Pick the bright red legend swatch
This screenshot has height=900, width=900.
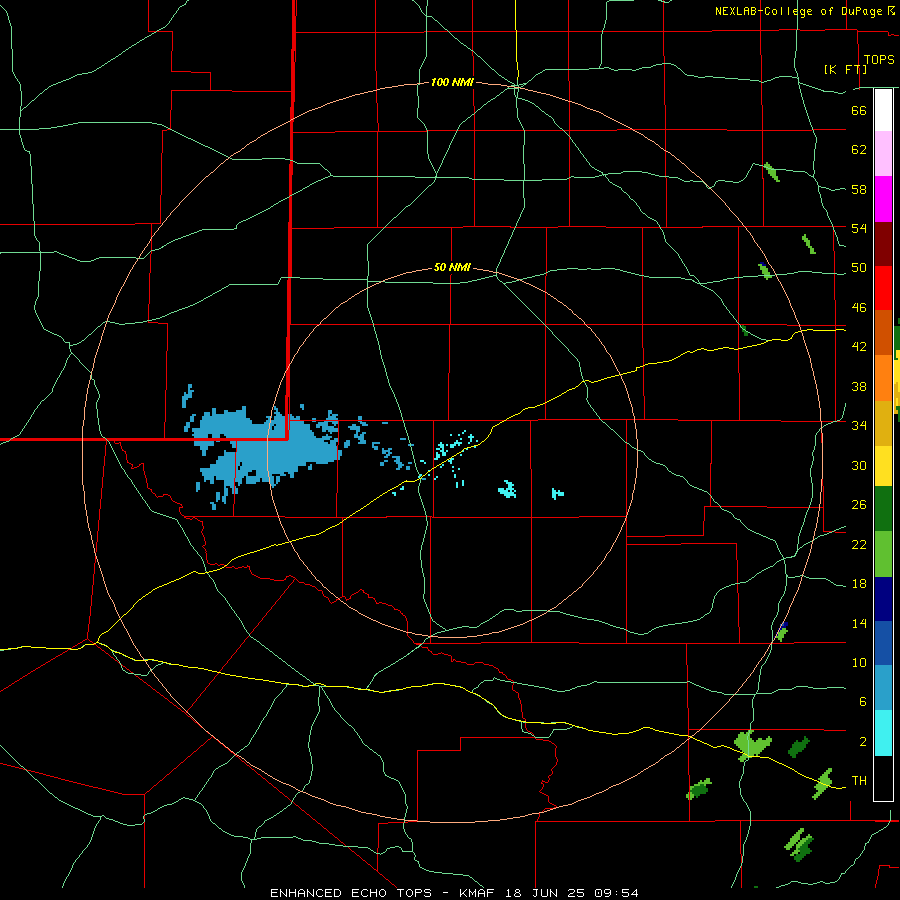tap(883, 288)
